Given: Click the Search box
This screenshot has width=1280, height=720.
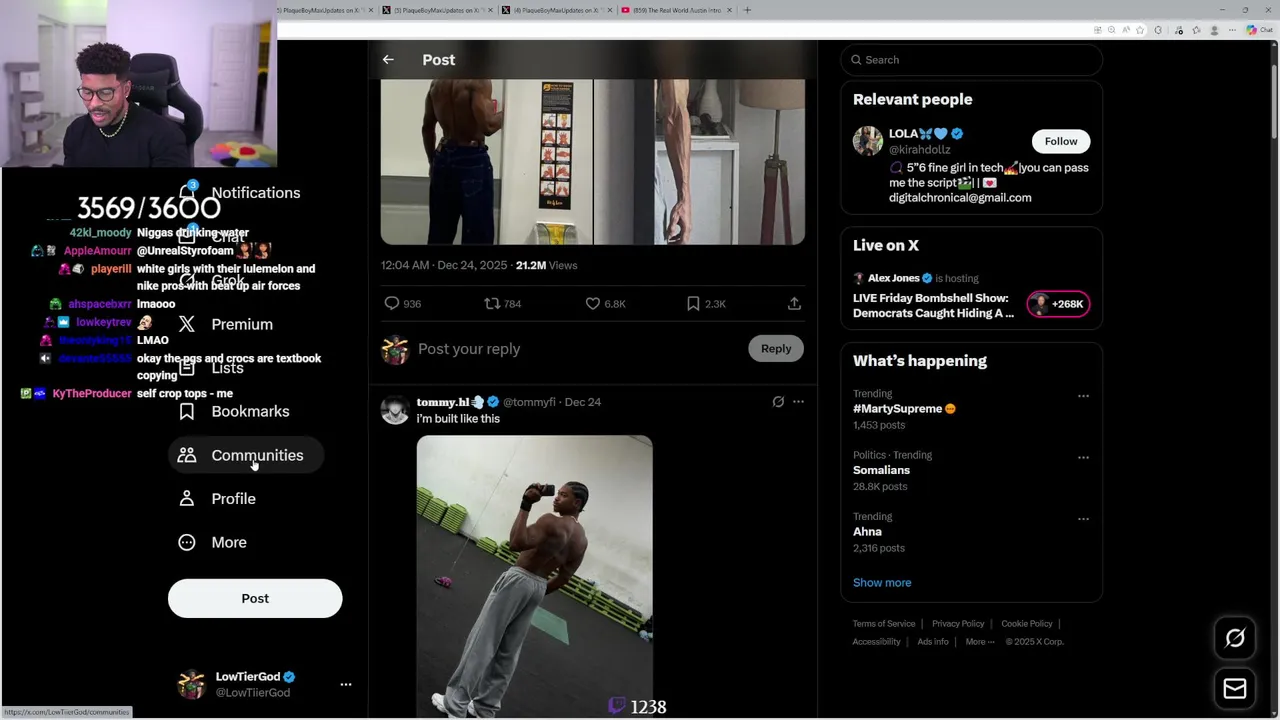Looking at the screenshot, I should [x=971, y=60].
